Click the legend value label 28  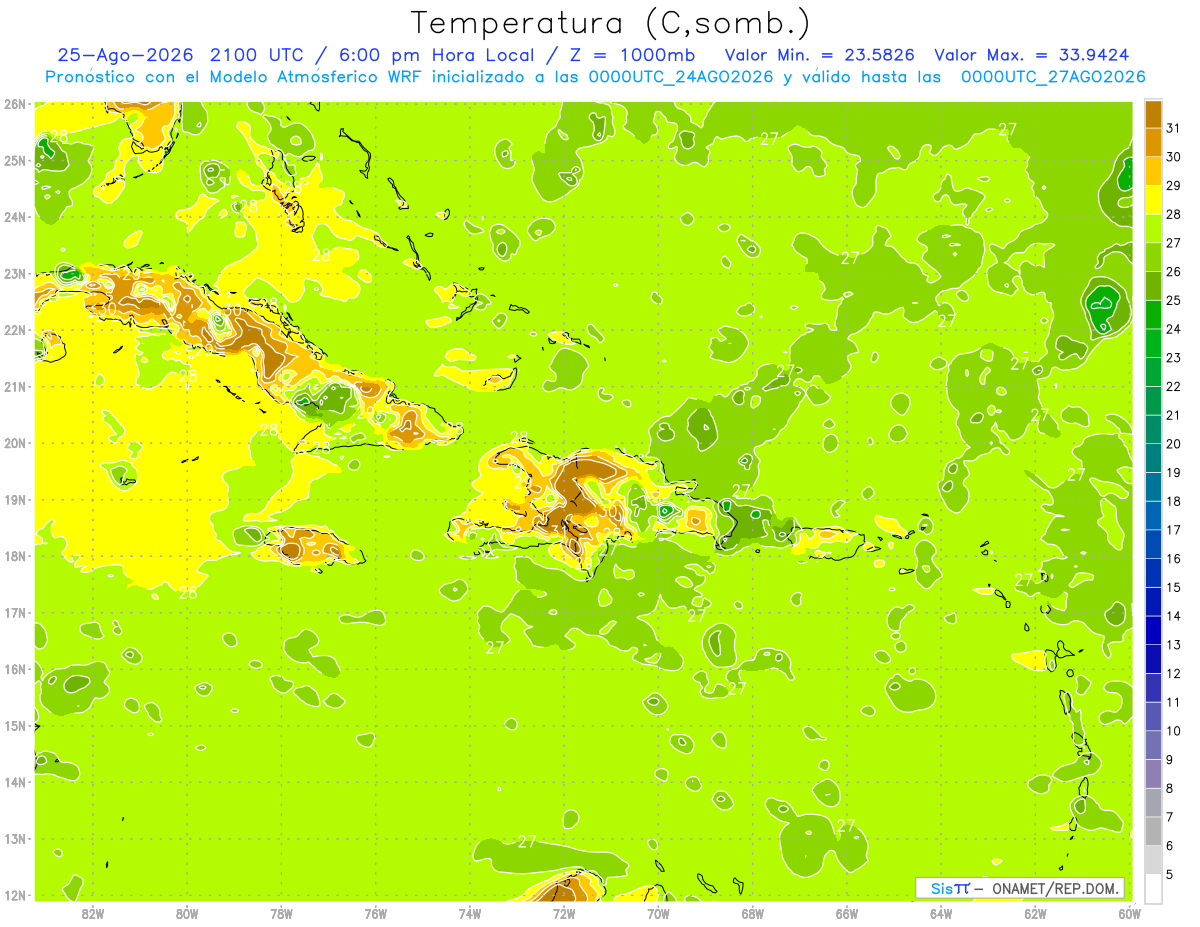point(1174,214)
